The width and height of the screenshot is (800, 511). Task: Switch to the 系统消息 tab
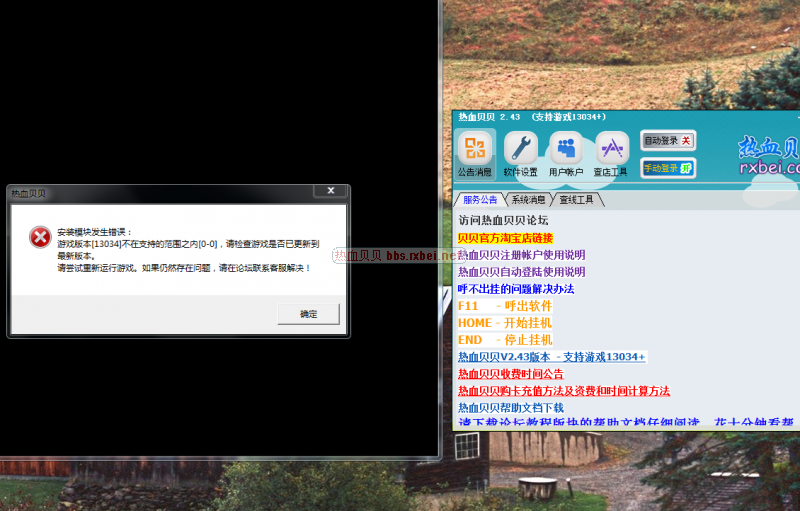(x=528, y=199)
